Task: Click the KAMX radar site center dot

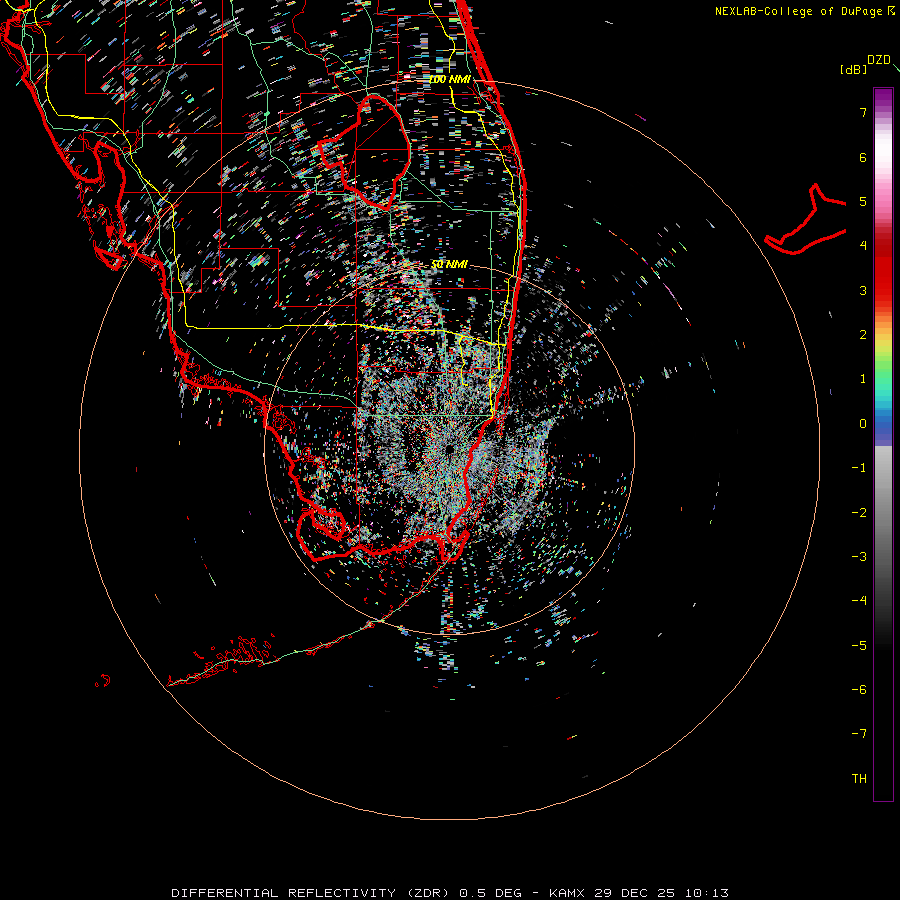Action: (449, 449)
